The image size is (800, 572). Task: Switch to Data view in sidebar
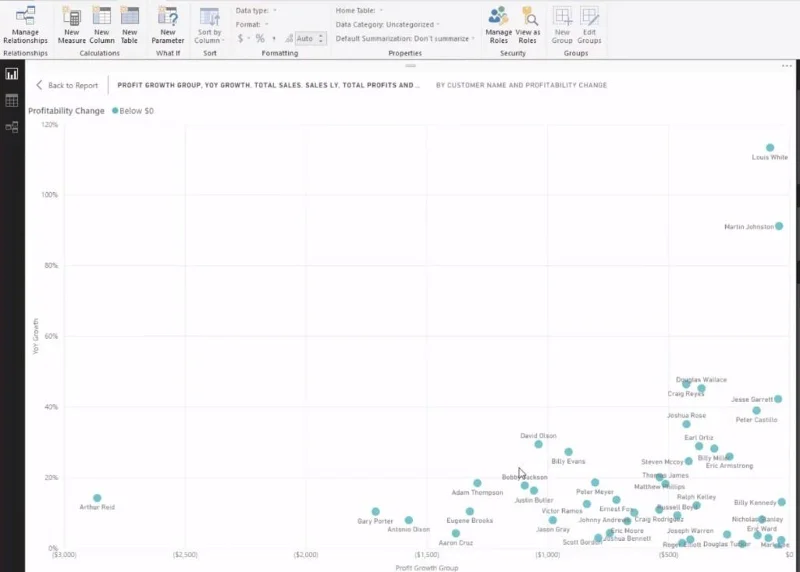click(x=12, y=100)
